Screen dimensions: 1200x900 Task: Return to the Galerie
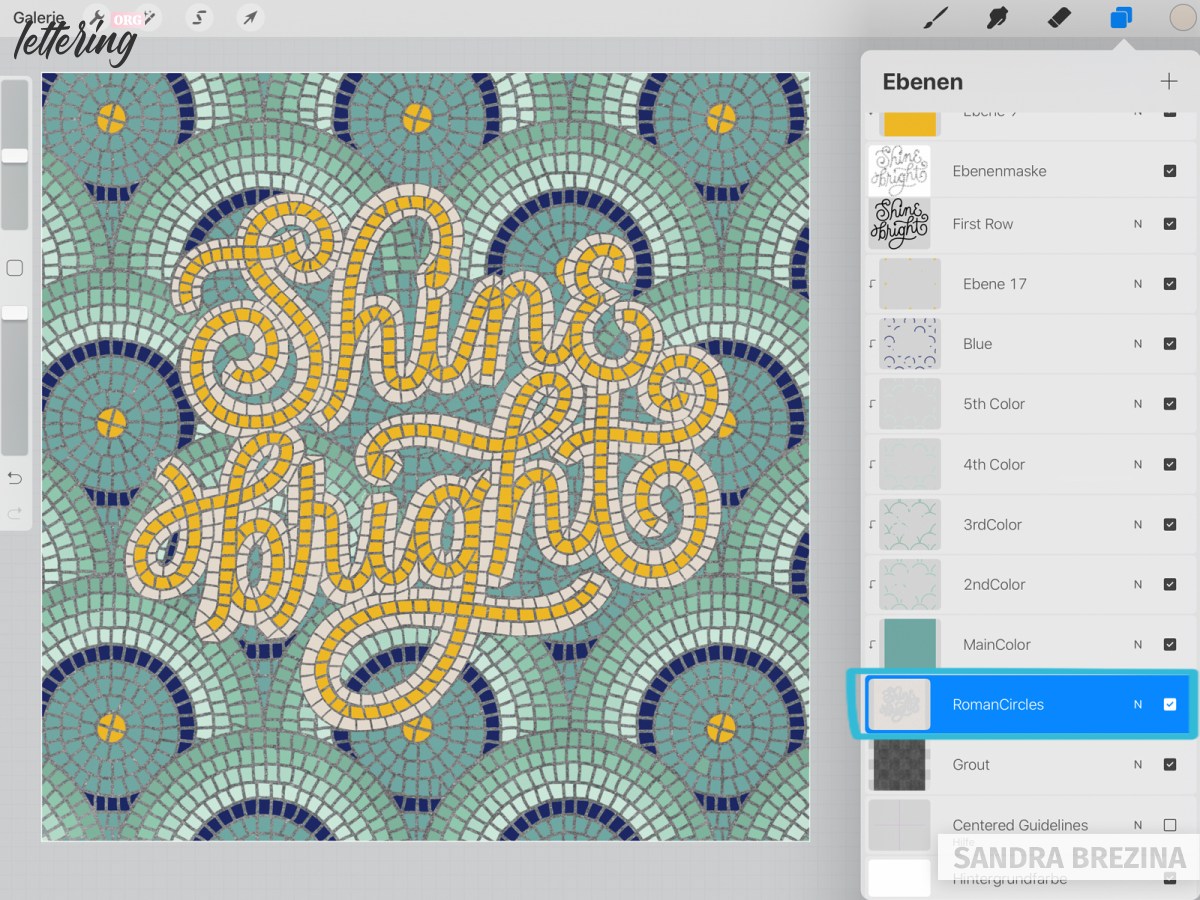click(39, 18)
